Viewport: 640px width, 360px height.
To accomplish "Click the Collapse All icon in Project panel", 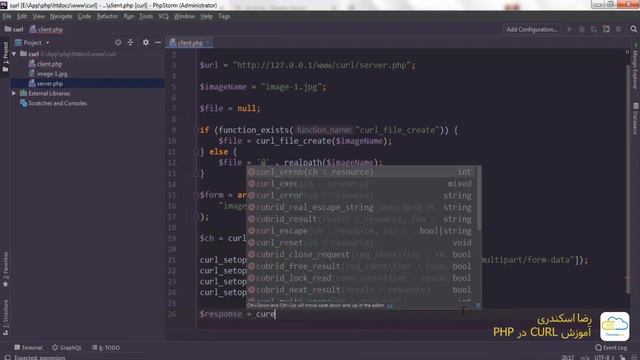I will (x=131, y=42).
